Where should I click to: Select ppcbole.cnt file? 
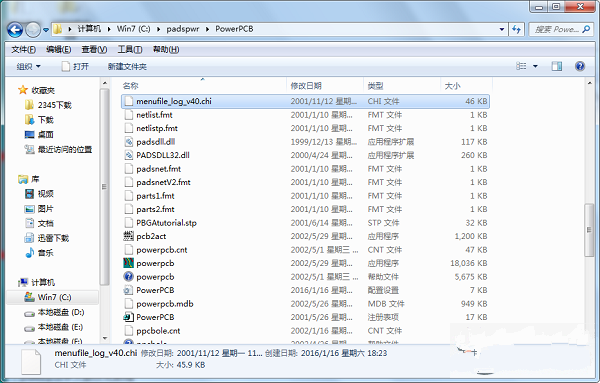pyautogui.click(x=158, y=331)
